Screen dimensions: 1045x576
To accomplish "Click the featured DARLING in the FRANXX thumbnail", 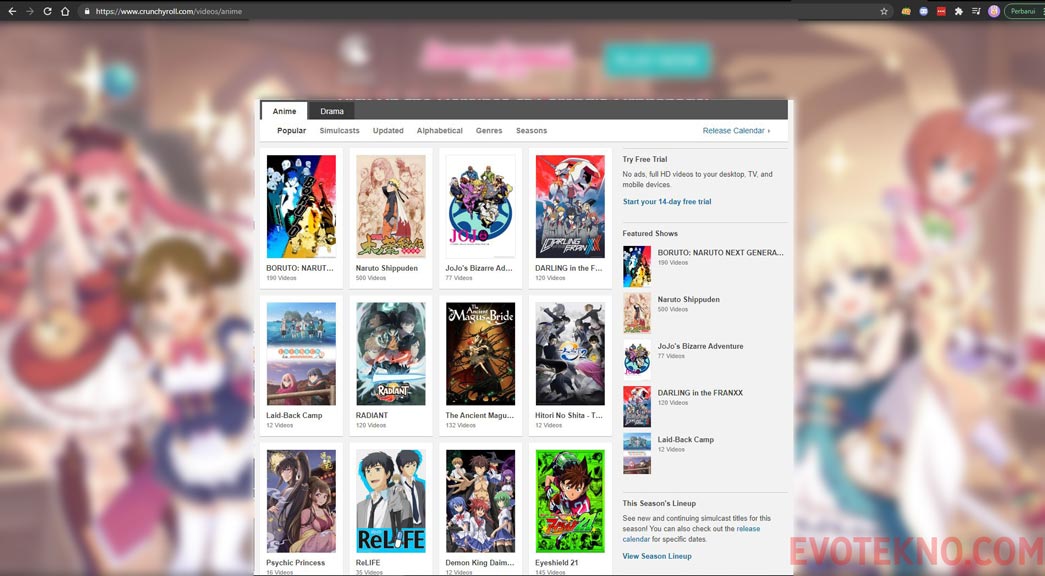I will click(636, 407).
